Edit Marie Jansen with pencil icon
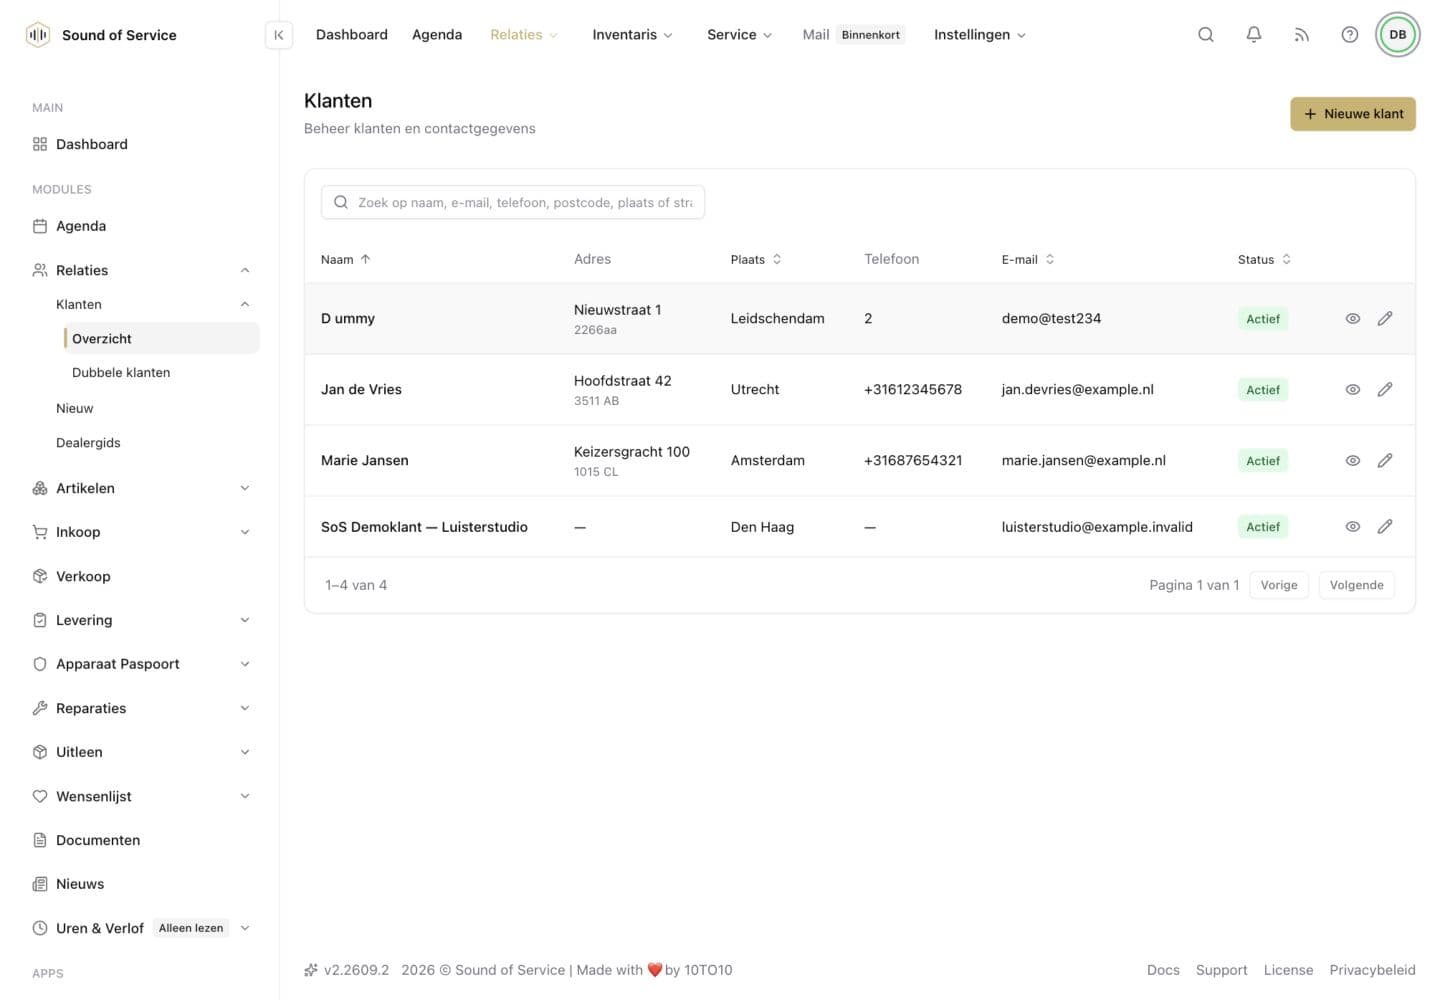This screenshot has height=1000, width=1440. tap(1385, 460)
